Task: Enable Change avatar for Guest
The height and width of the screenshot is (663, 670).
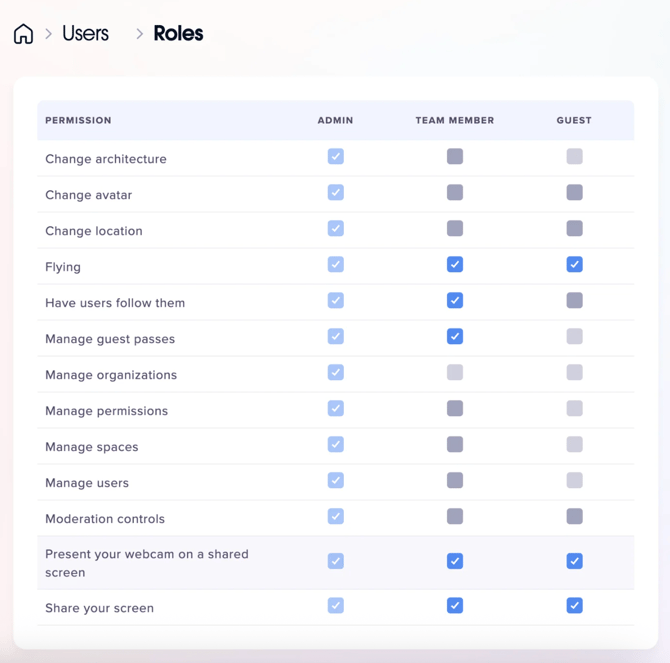Action: coord(574,193)
